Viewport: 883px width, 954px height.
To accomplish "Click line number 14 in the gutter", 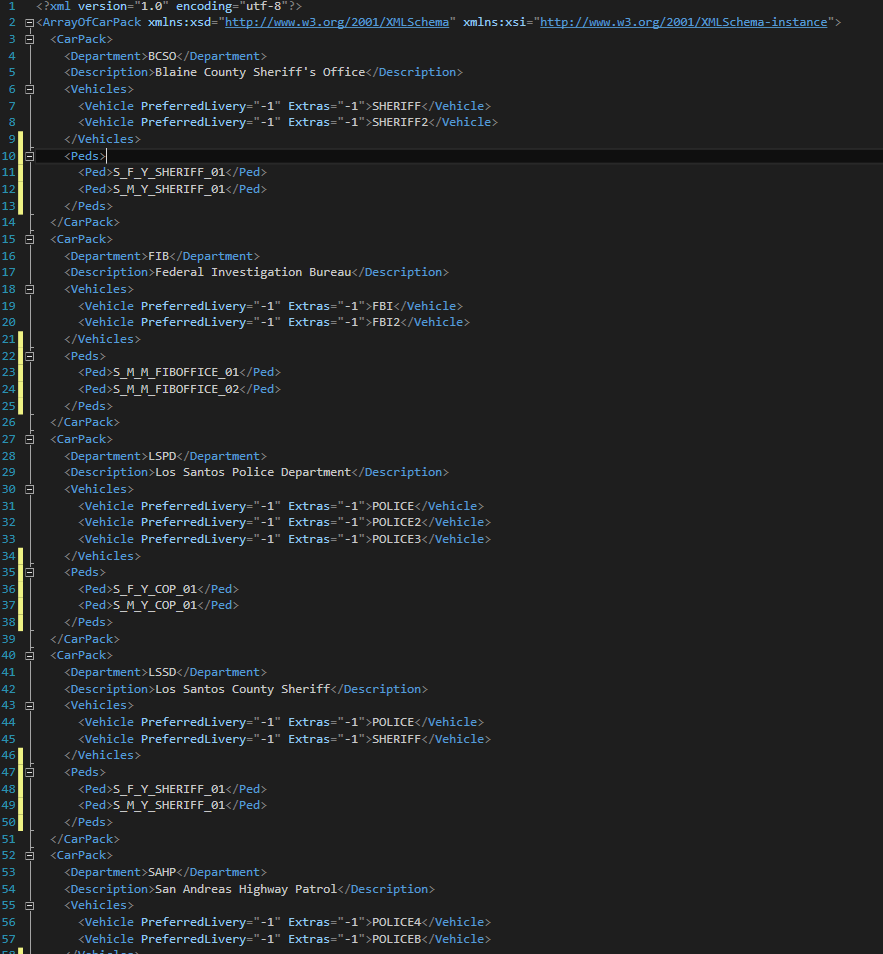I will coord(9,223).
